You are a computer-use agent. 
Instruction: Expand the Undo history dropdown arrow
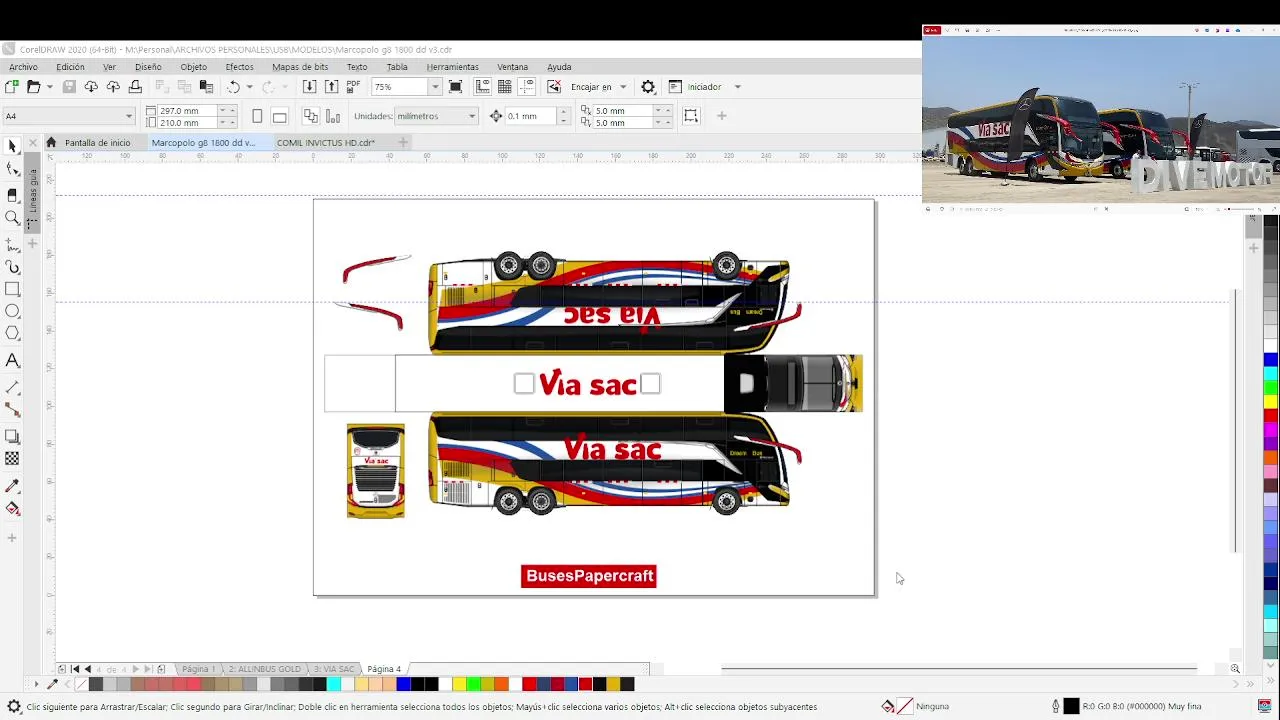pyautogui.click(x=249, y=87)
